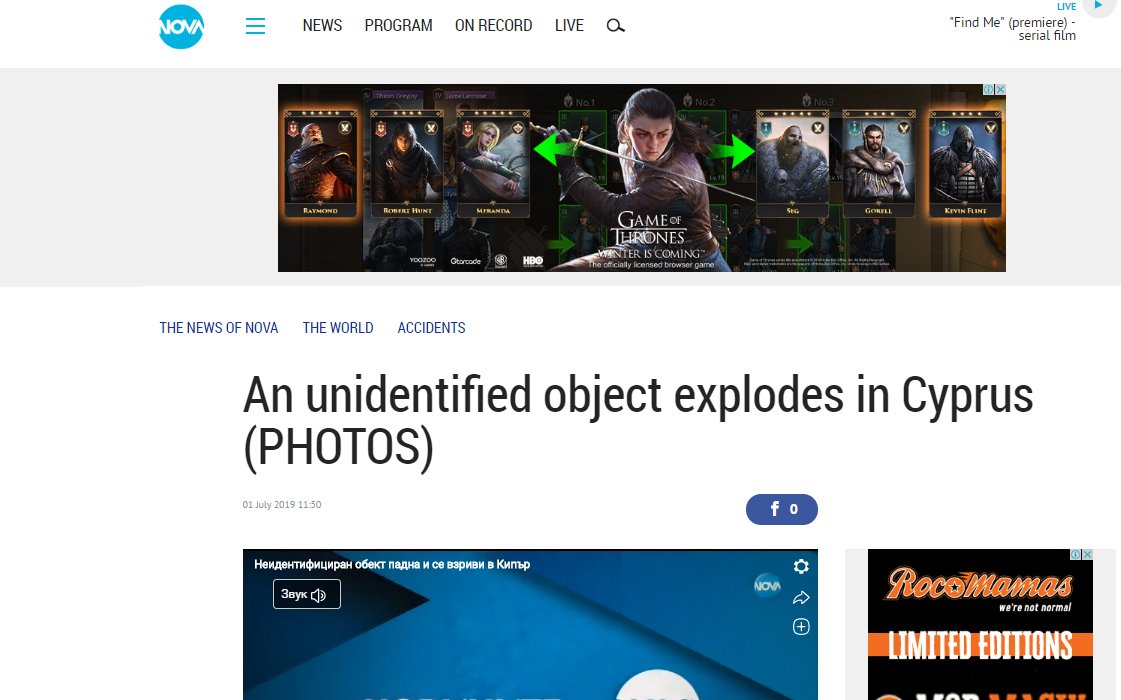Click the Game of Thrones banner ad
Screen dimensions: 1121x700
click(641, 178)
